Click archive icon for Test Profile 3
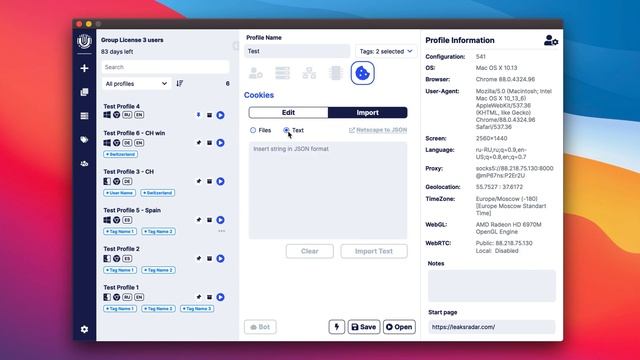Image resolution: width=640 pixels, height=360 pixels. tap(209, 181)
